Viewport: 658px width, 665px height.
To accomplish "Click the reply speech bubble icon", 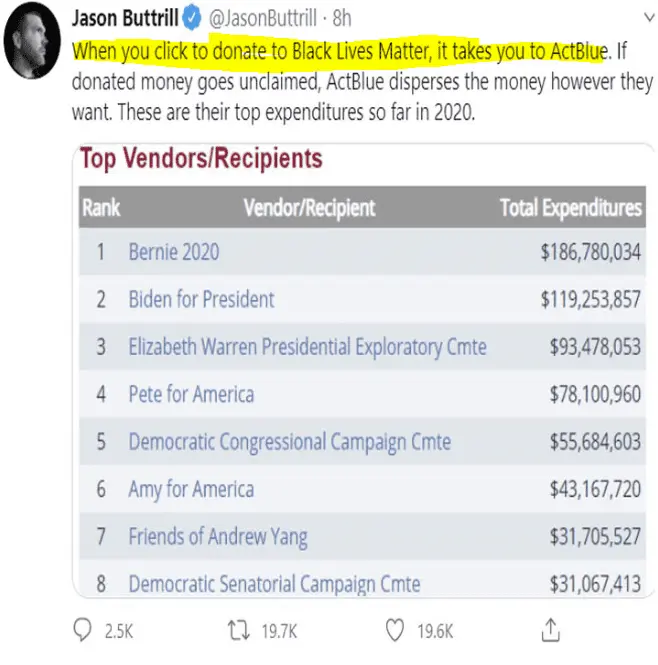I will [x=83, y=630].
